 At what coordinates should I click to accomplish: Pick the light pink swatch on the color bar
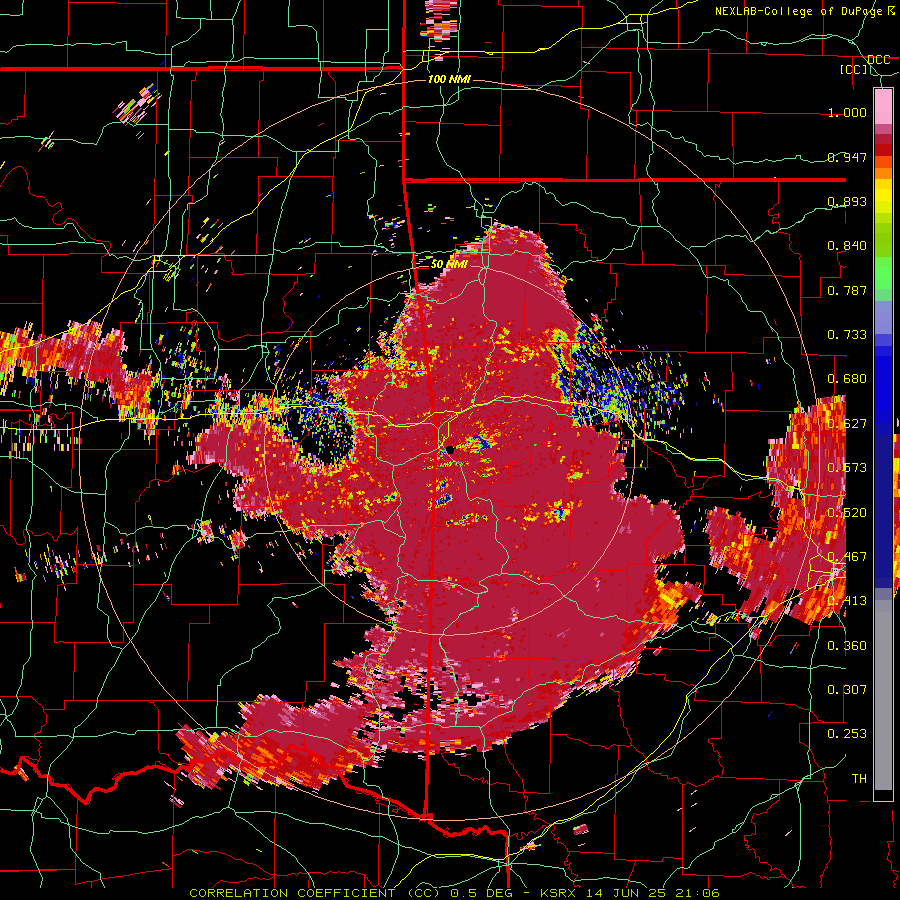click(883, 106)
